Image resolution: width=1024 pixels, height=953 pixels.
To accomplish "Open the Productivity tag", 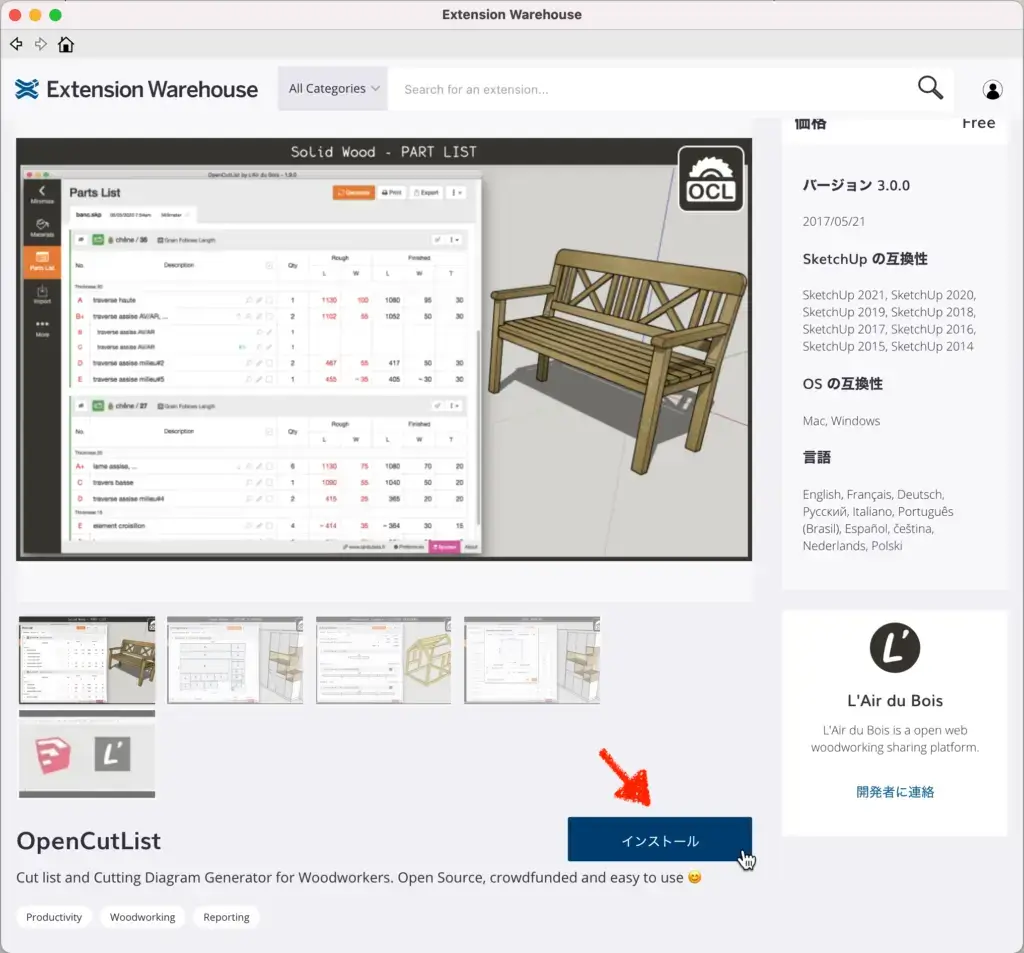I will tap(54, 917).
